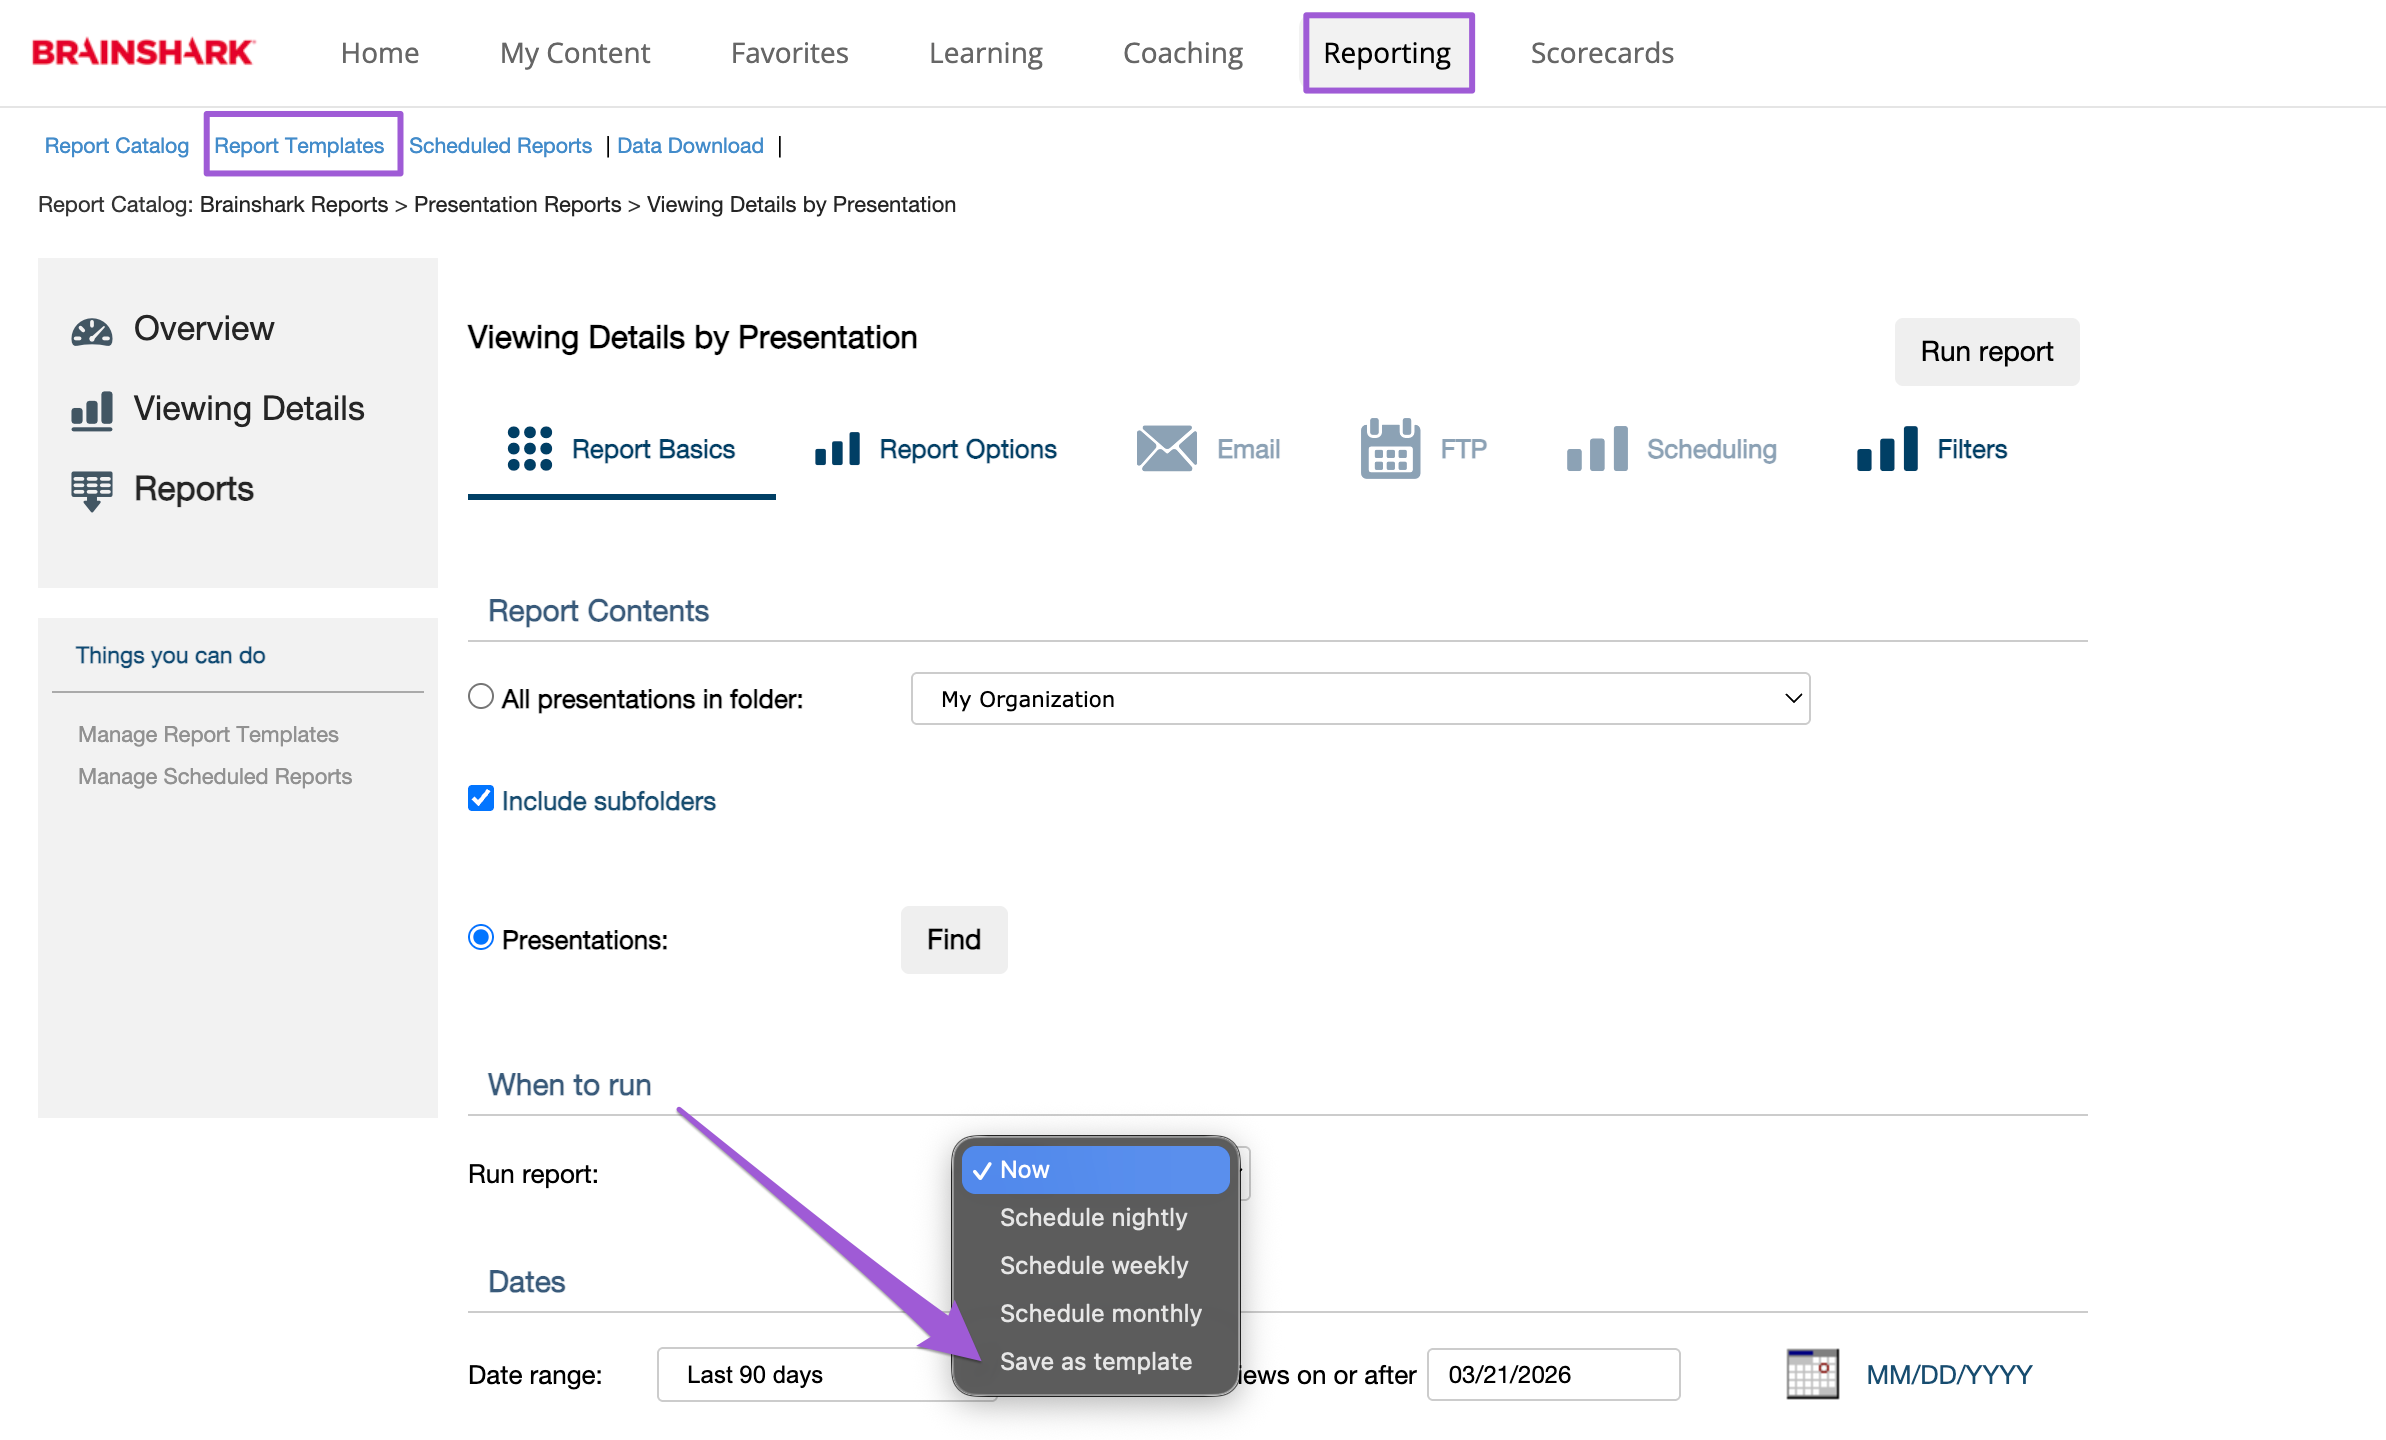This screenshot has height=1440, width=2386.
Task: Select the All presentations in folder radio
Action: point(481,697)
